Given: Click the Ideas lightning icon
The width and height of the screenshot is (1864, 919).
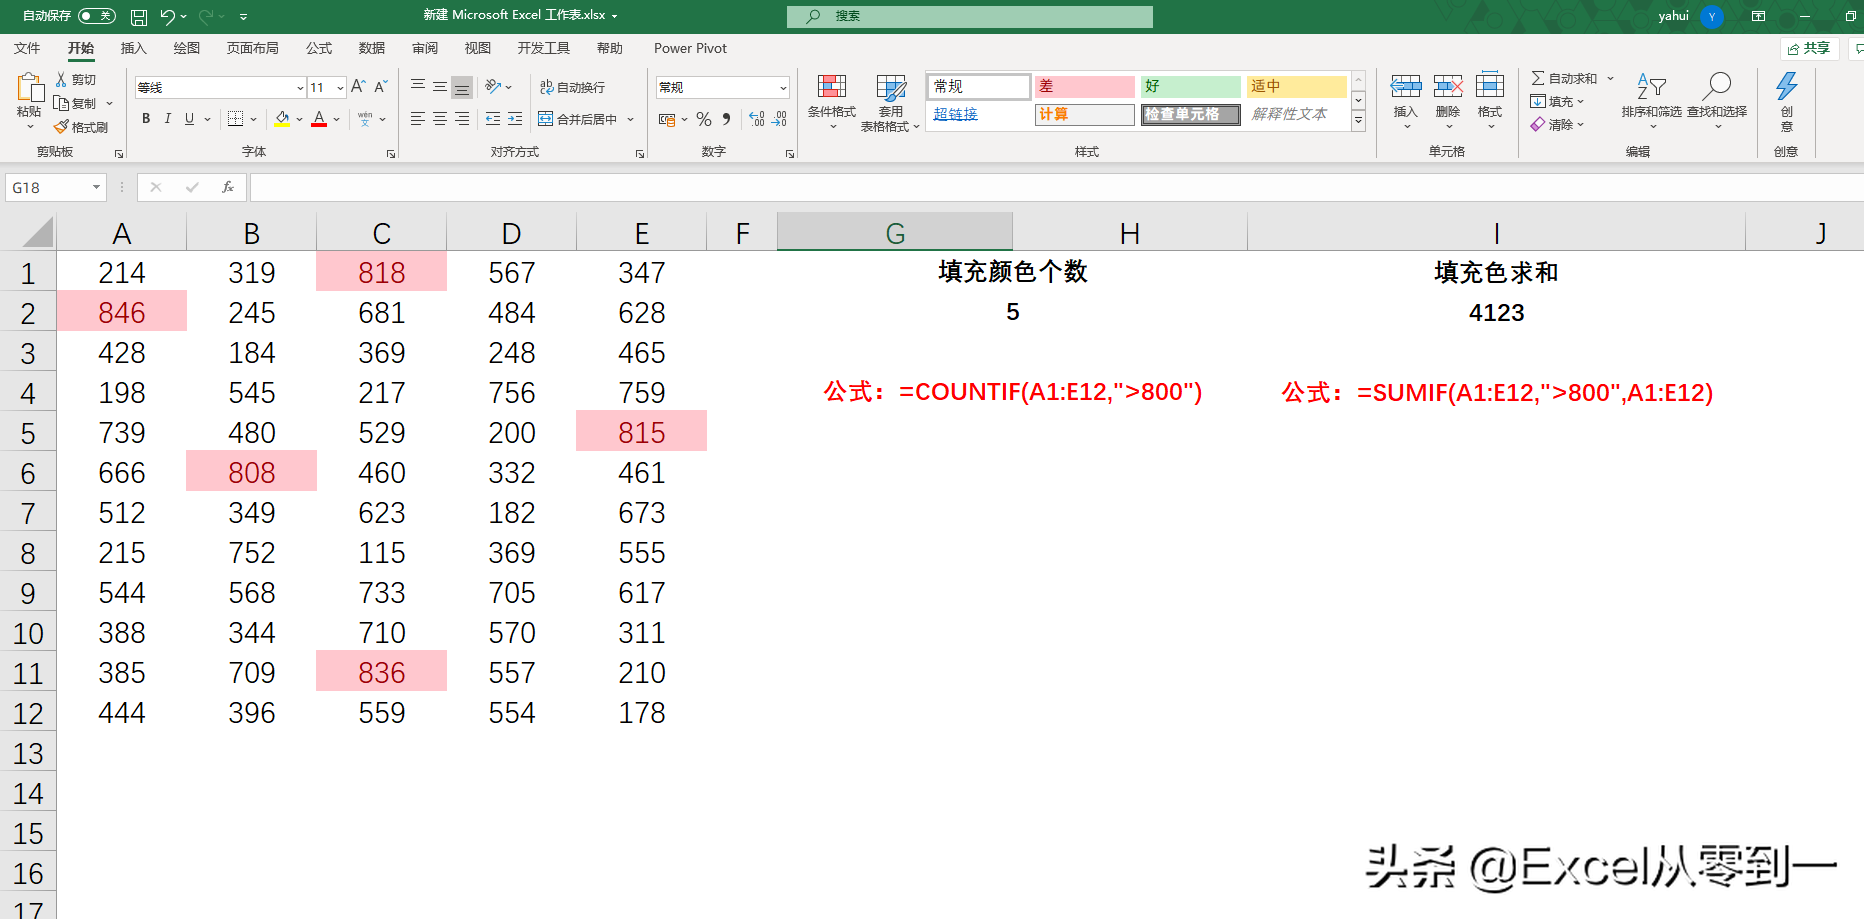Looking at the screenshot, I should (1787, 86).
